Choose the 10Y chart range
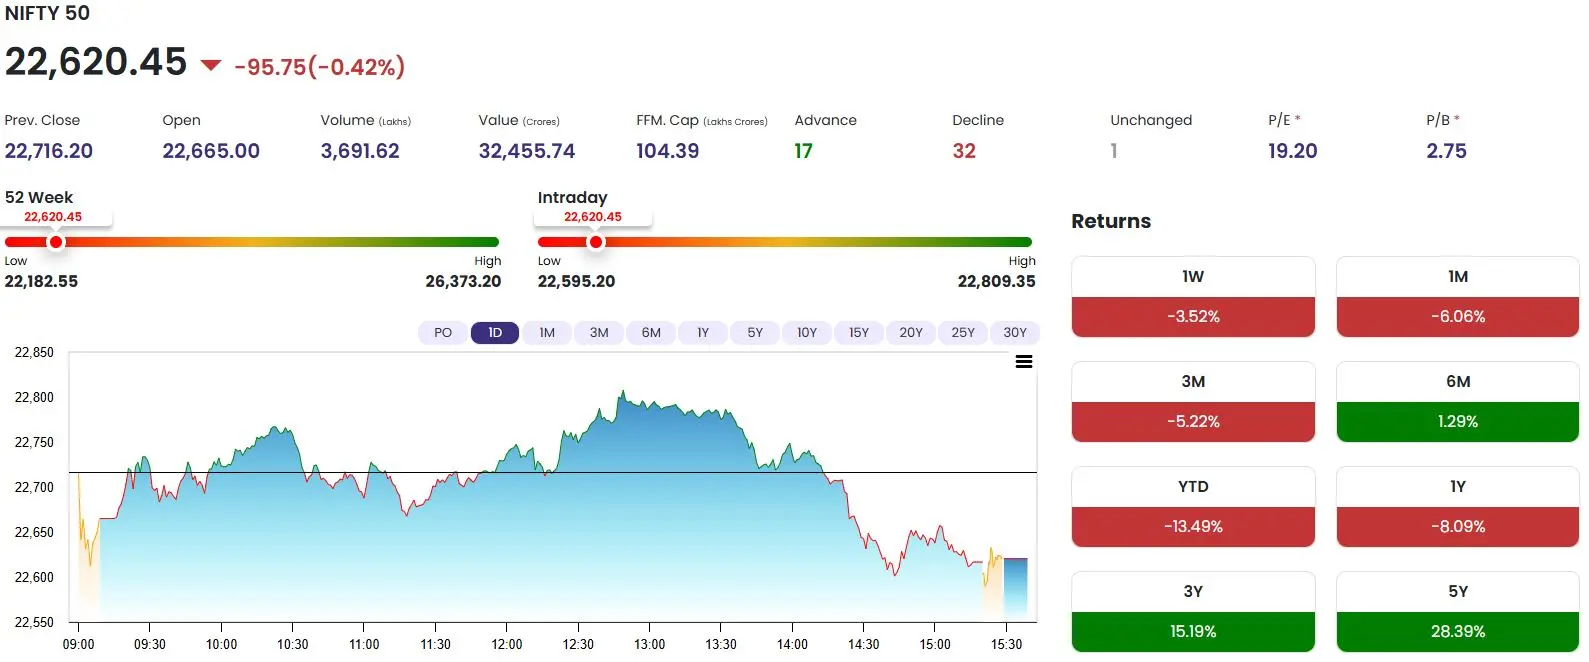Image resolution: width=1589 pixels, height=662 pixels. (807, 333)
